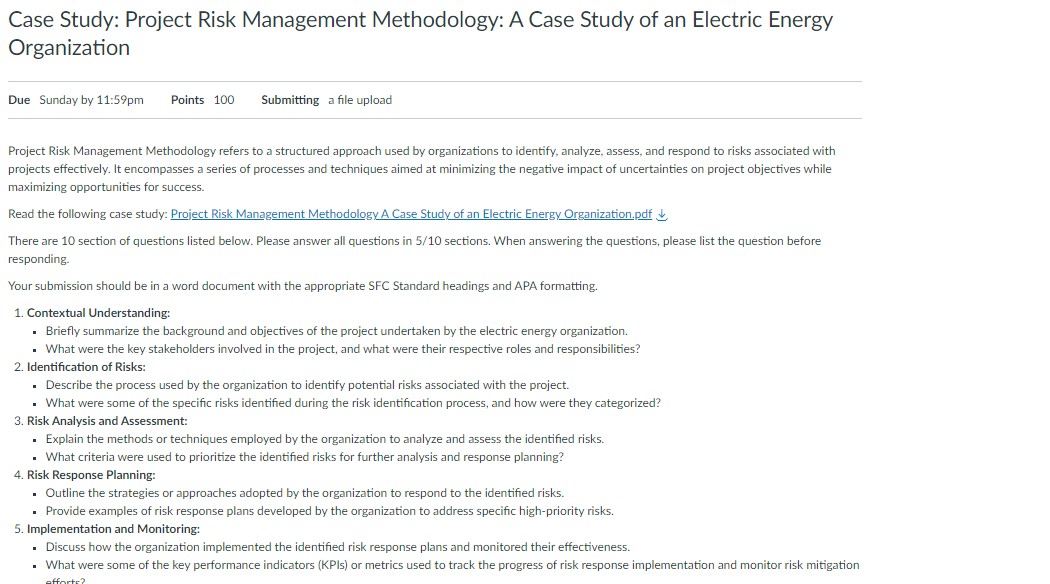Click the Submitting a file upload label
The width and height of the screenshot is (1050, 584).
(x=325, y=100)
